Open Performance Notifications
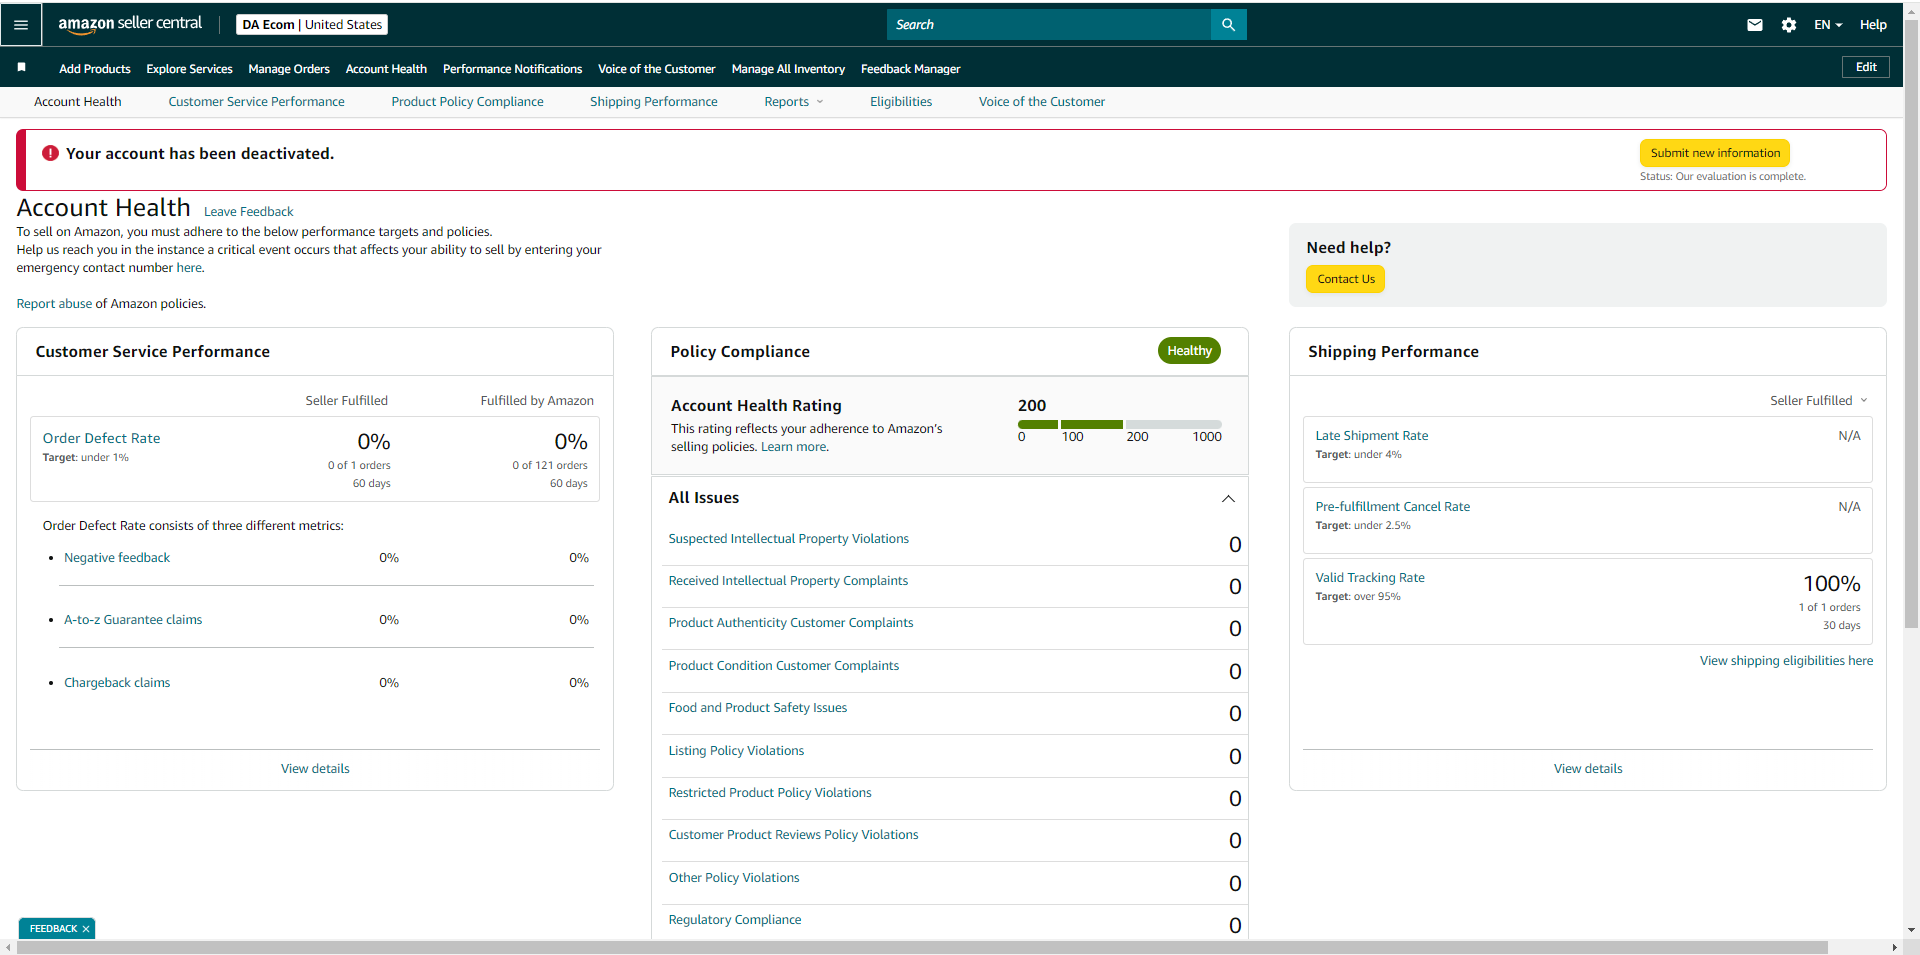1920x955 pixels. coord(512,69)
